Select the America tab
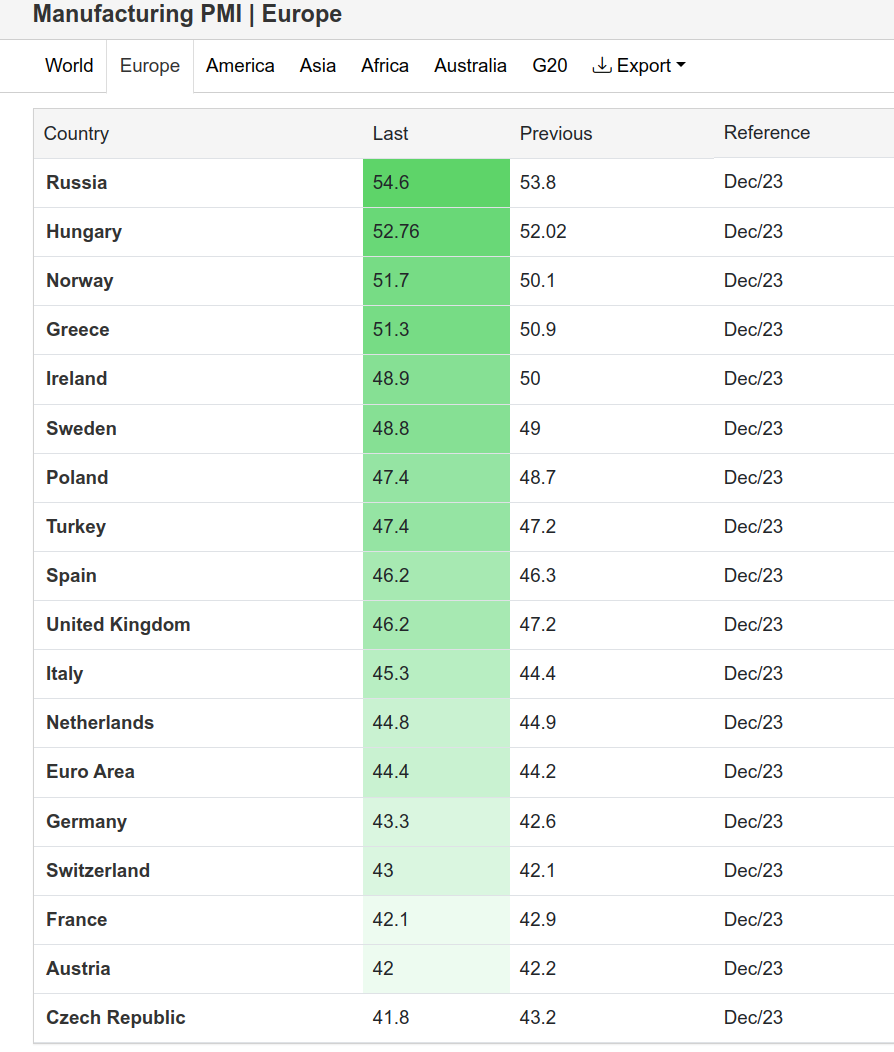 point(240,66)
